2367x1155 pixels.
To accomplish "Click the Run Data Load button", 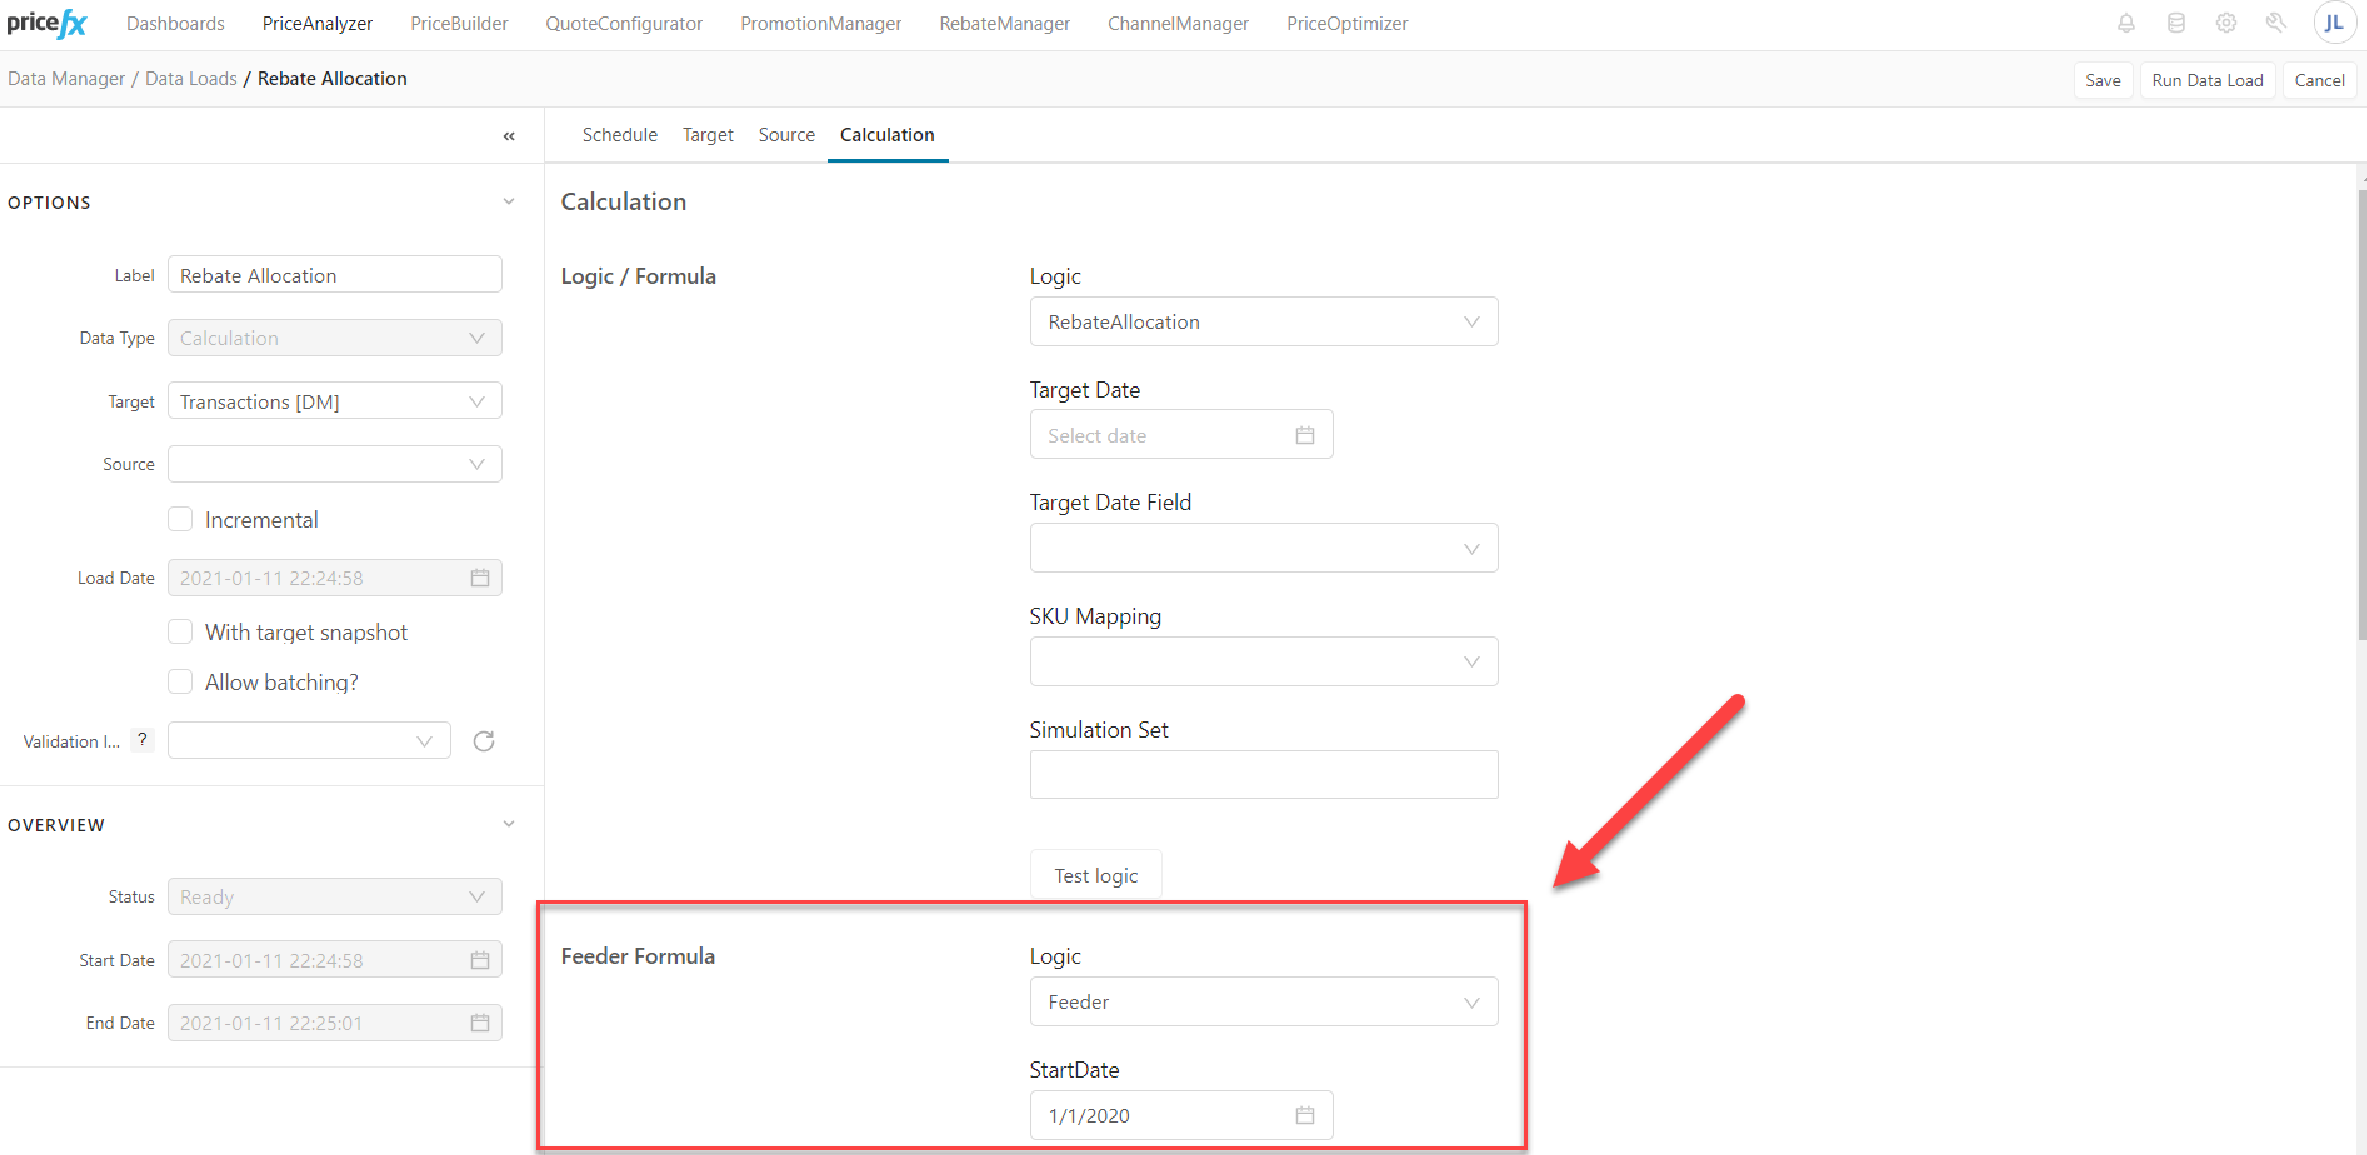I will [x=2207, y=80].
